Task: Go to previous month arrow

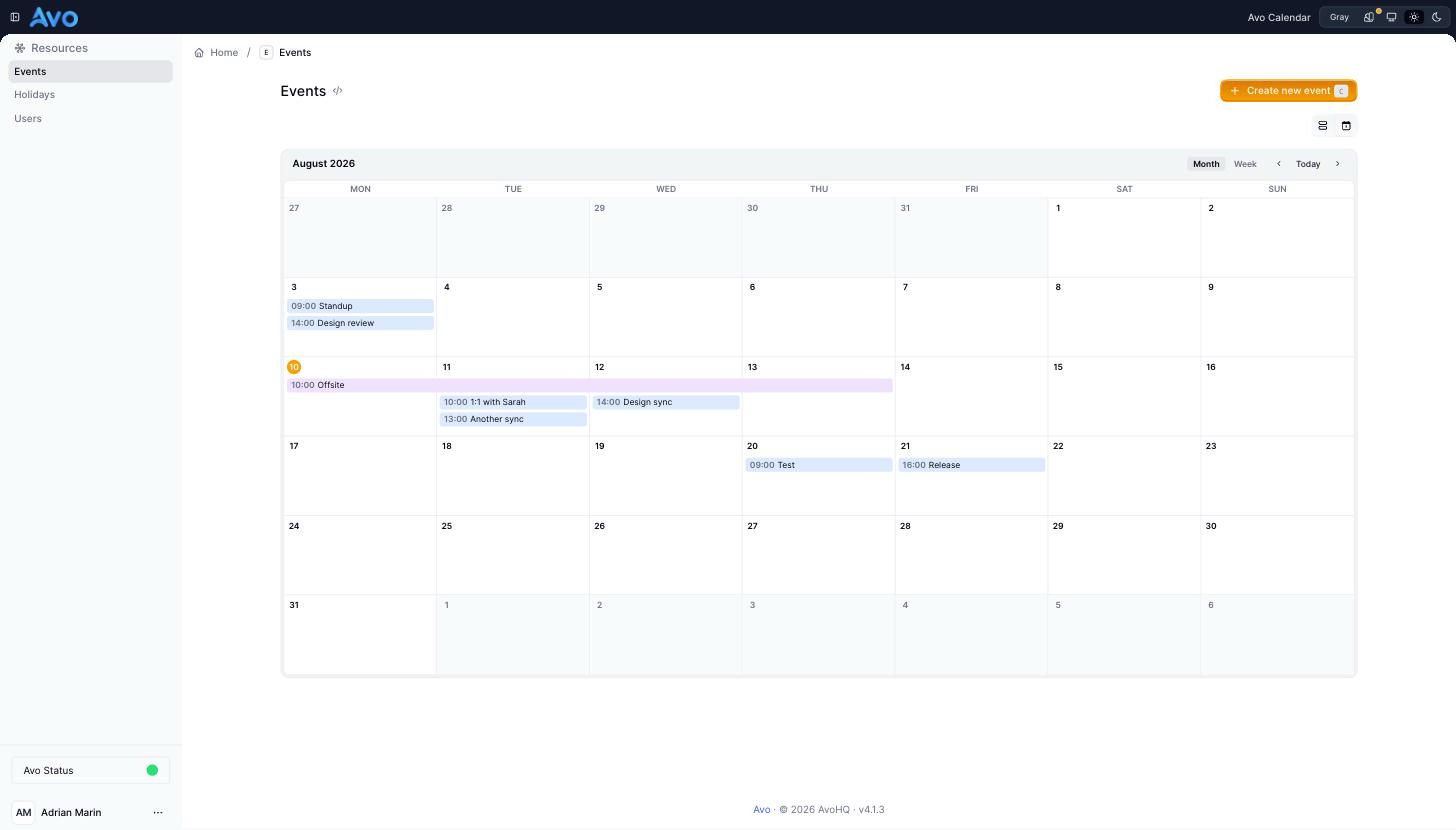Action: click(x=1278, y=164)
